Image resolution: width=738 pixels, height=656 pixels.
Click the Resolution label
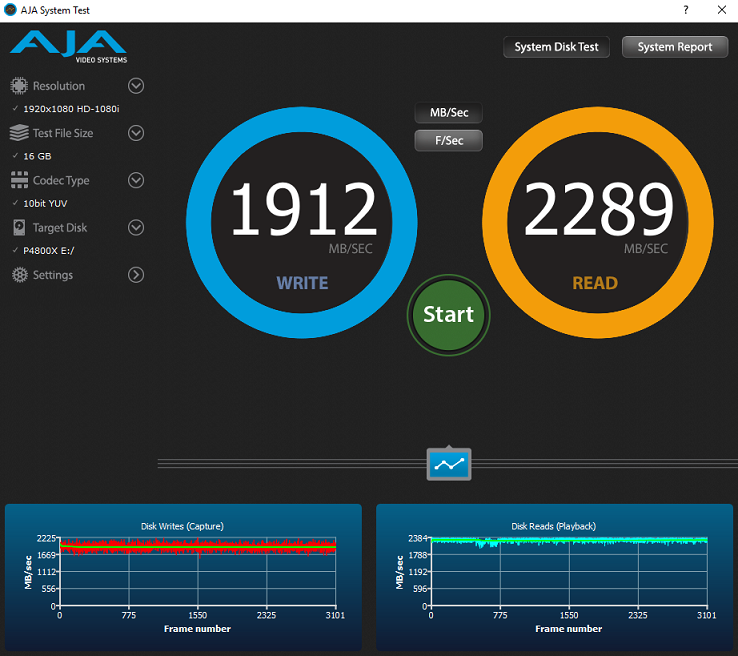59,86
